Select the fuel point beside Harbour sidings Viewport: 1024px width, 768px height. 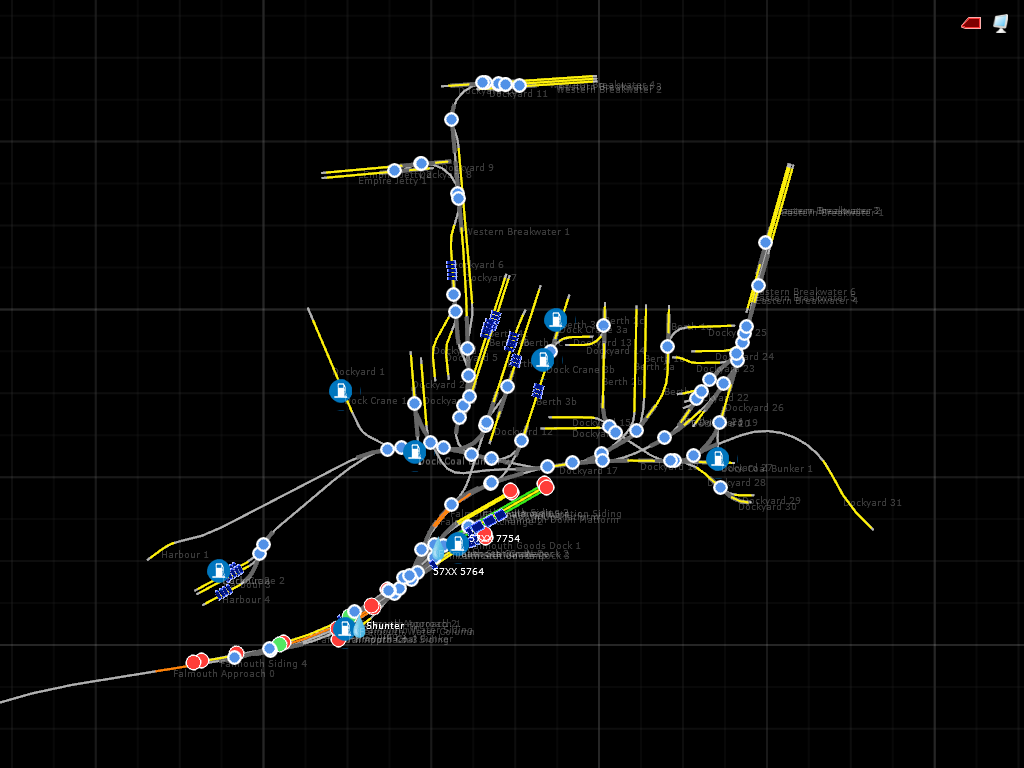click(218, 571)
